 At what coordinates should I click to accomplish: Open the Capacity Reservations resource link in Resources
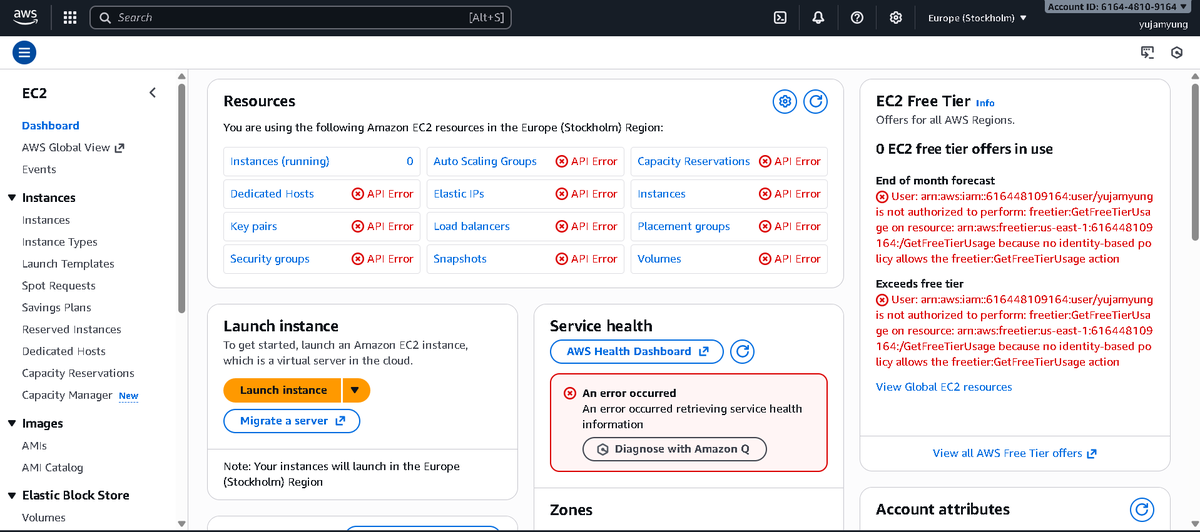tap(693, 161)
